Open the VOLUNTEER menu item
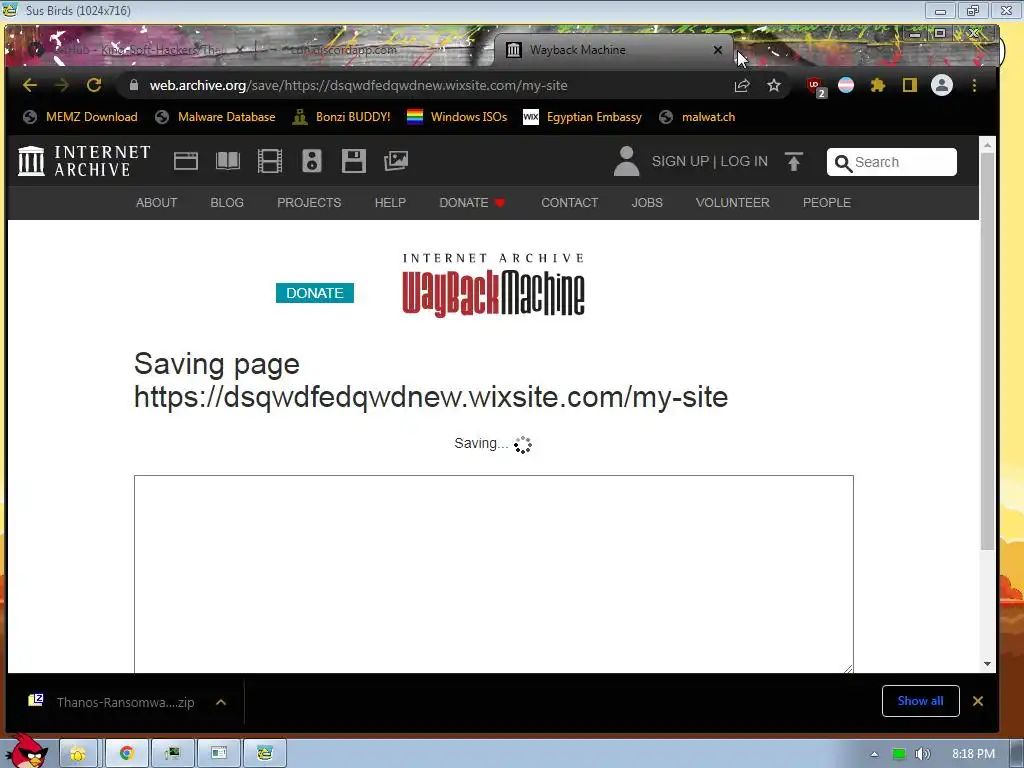1024x768 pixels. click(732, 202)
